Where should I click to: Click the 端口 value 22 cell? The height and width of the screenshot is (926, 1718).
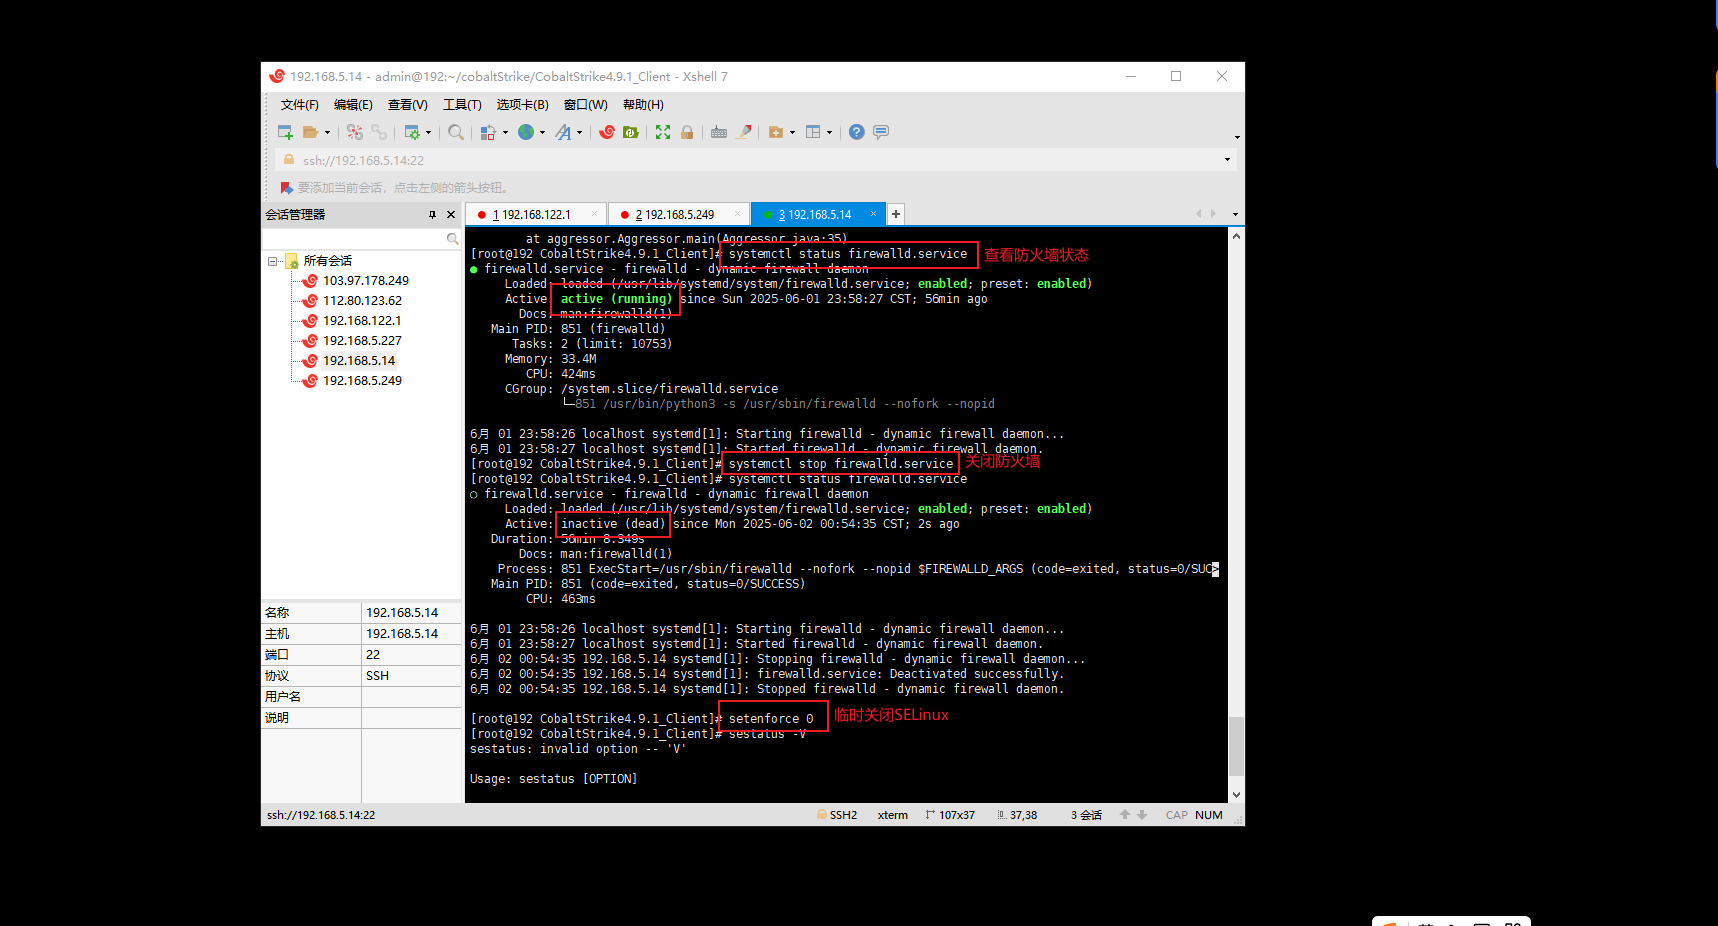411,655
